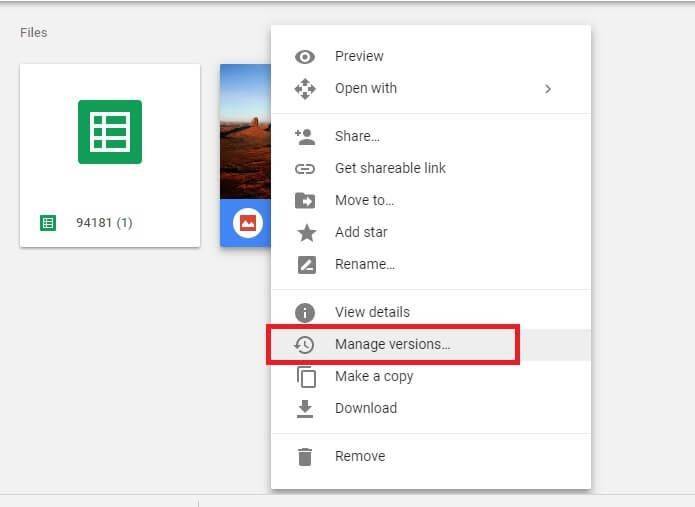
Task: Click the trash can Remove icon
Action: point(305,456)
